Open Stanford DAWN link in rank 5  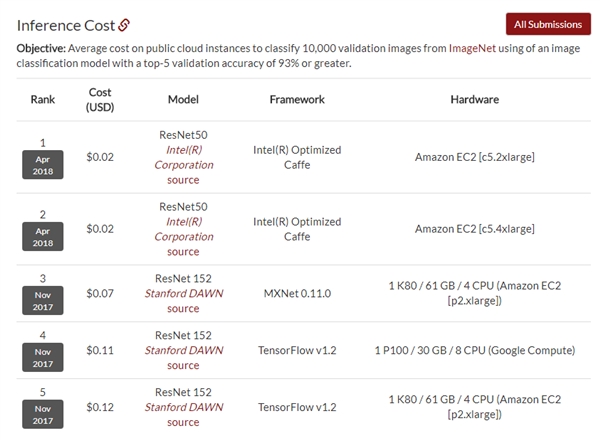(183, 408)
